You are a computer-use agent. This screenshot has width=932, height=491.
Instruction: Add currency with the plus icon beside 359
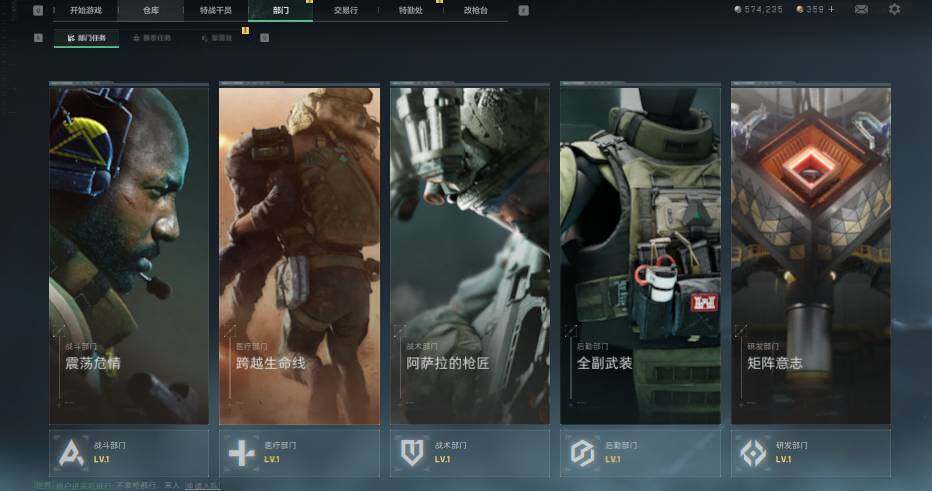(831, 10)
